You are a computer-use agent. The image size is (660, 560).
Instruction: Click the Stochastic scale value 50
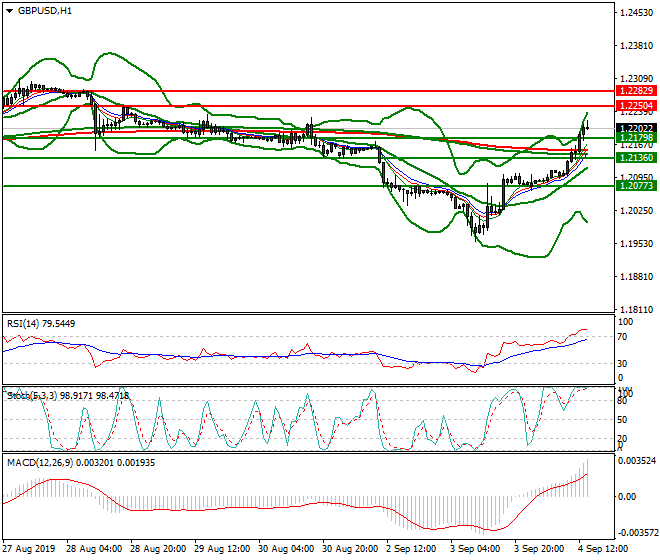[x=622, y=420]
